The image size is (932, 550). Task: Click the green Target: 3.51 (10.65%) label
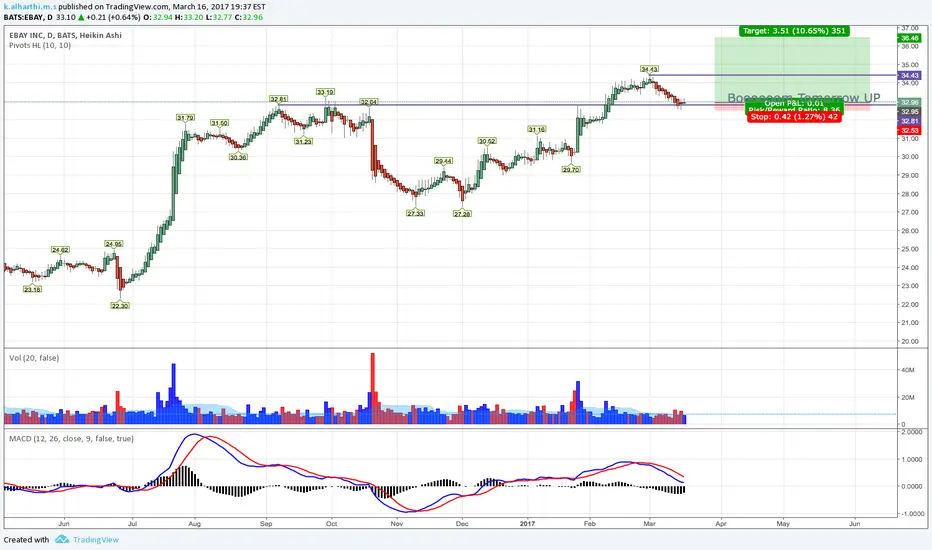click(794, 31)
